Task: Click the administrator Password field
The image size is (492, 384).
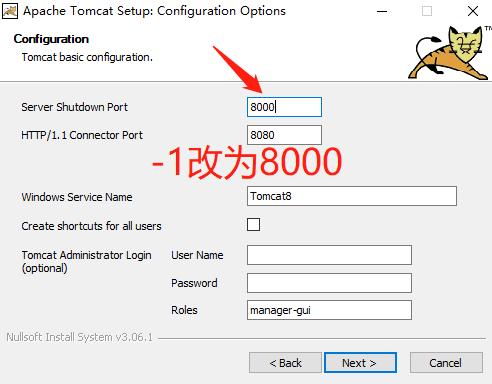Action: click(x=329, y=283)
